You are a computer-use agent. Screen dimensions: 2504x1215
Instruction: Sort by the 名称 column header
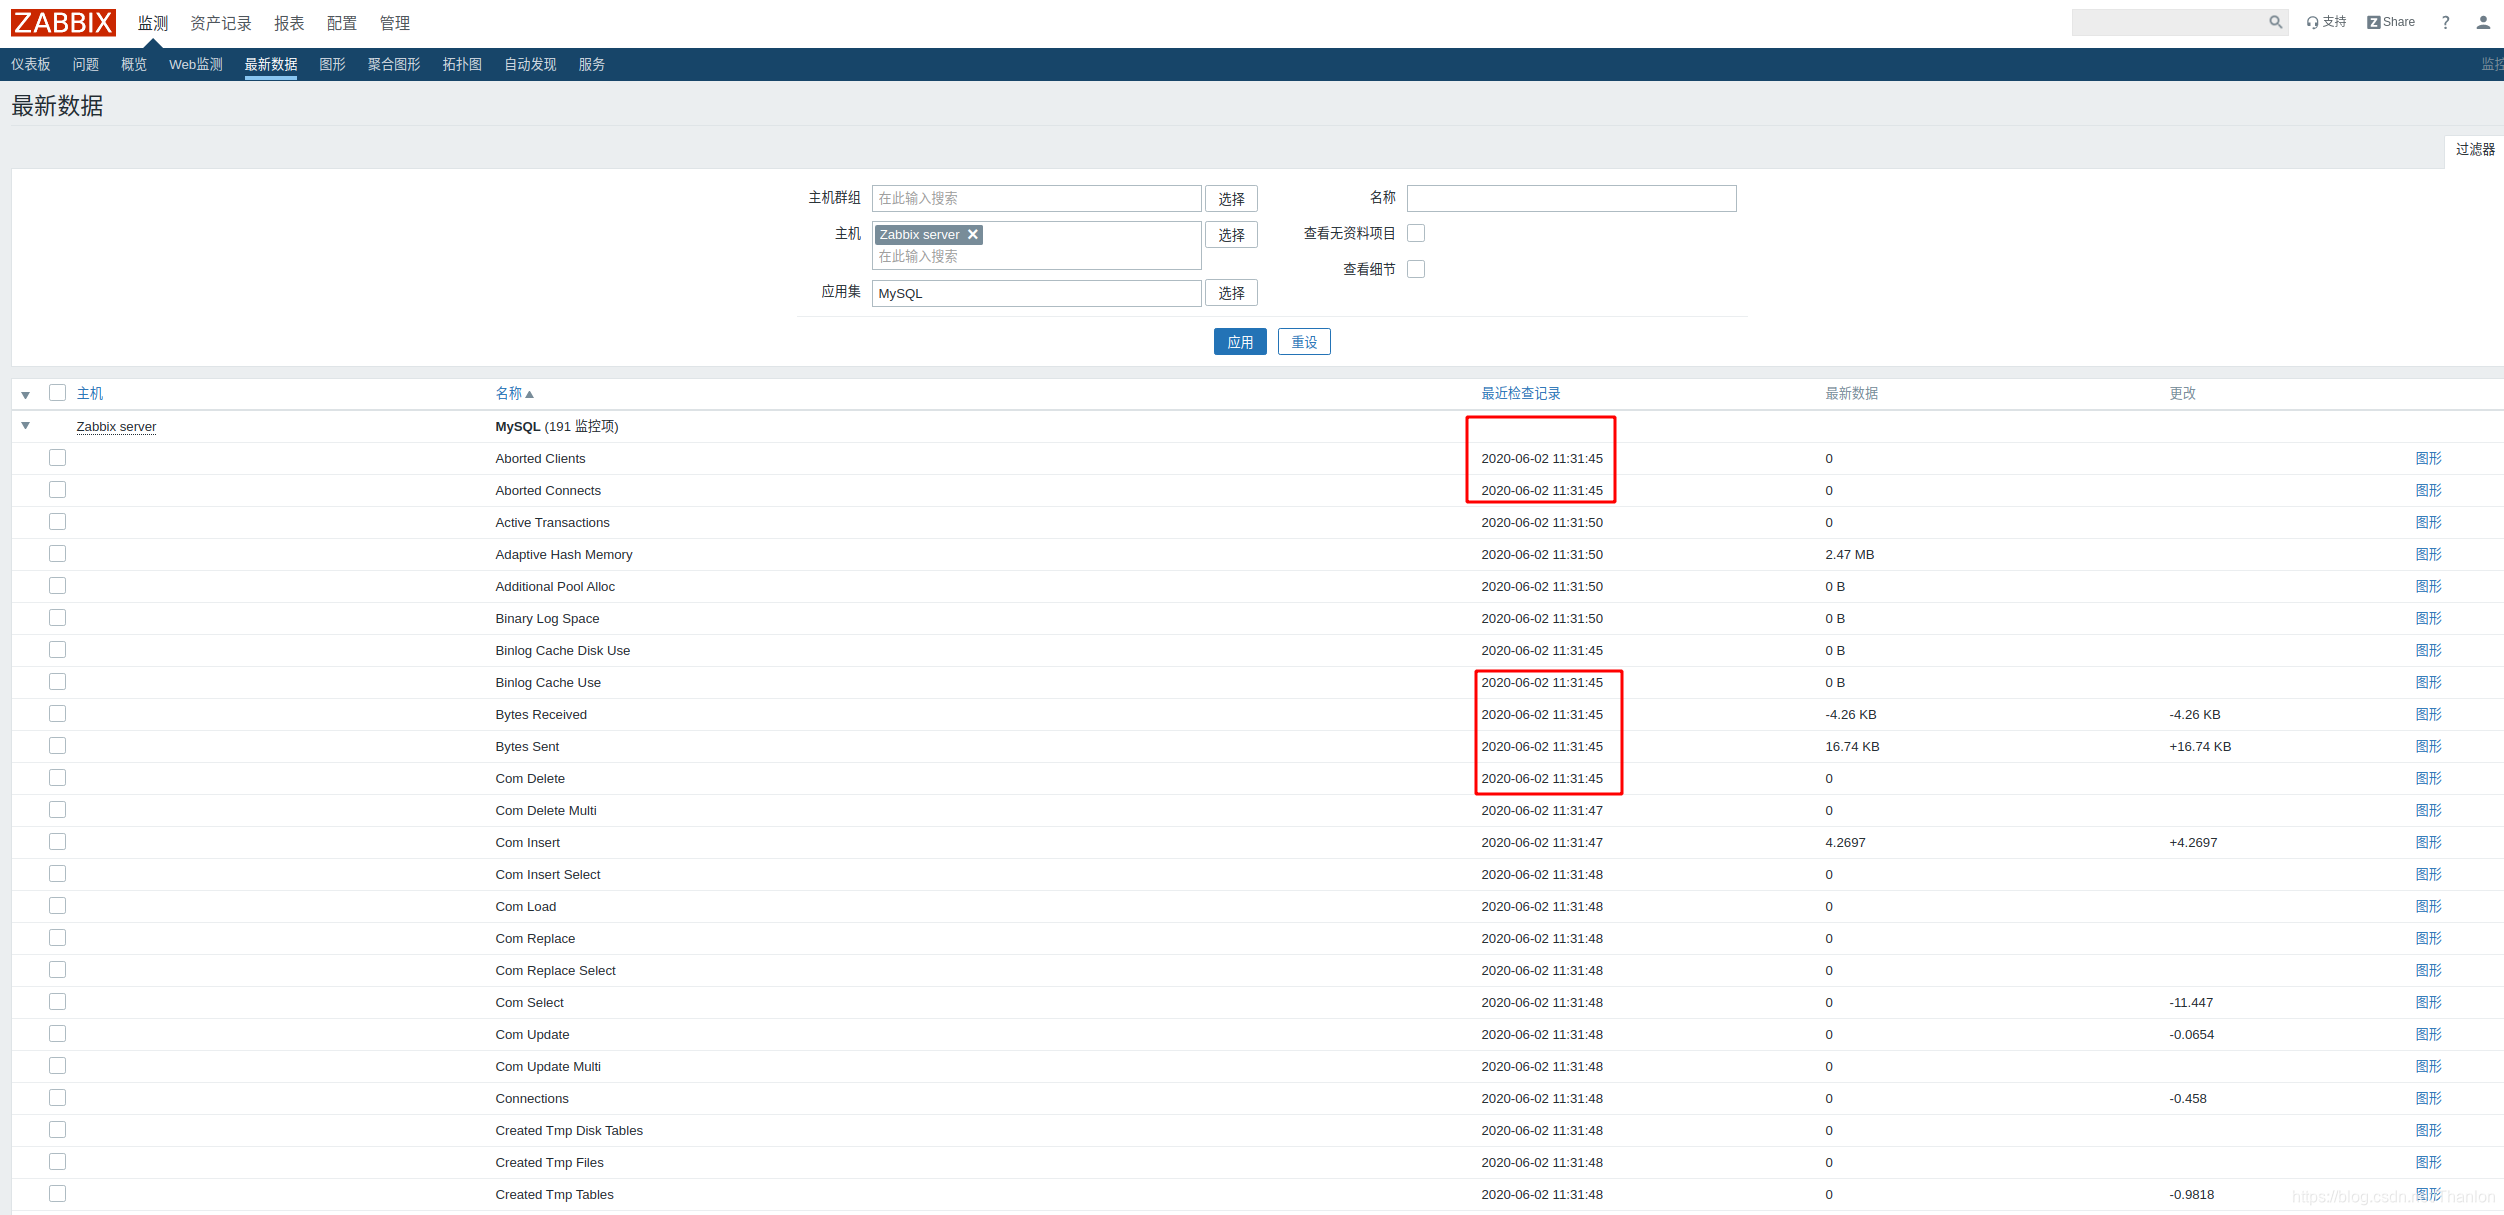tap(509, 394)
